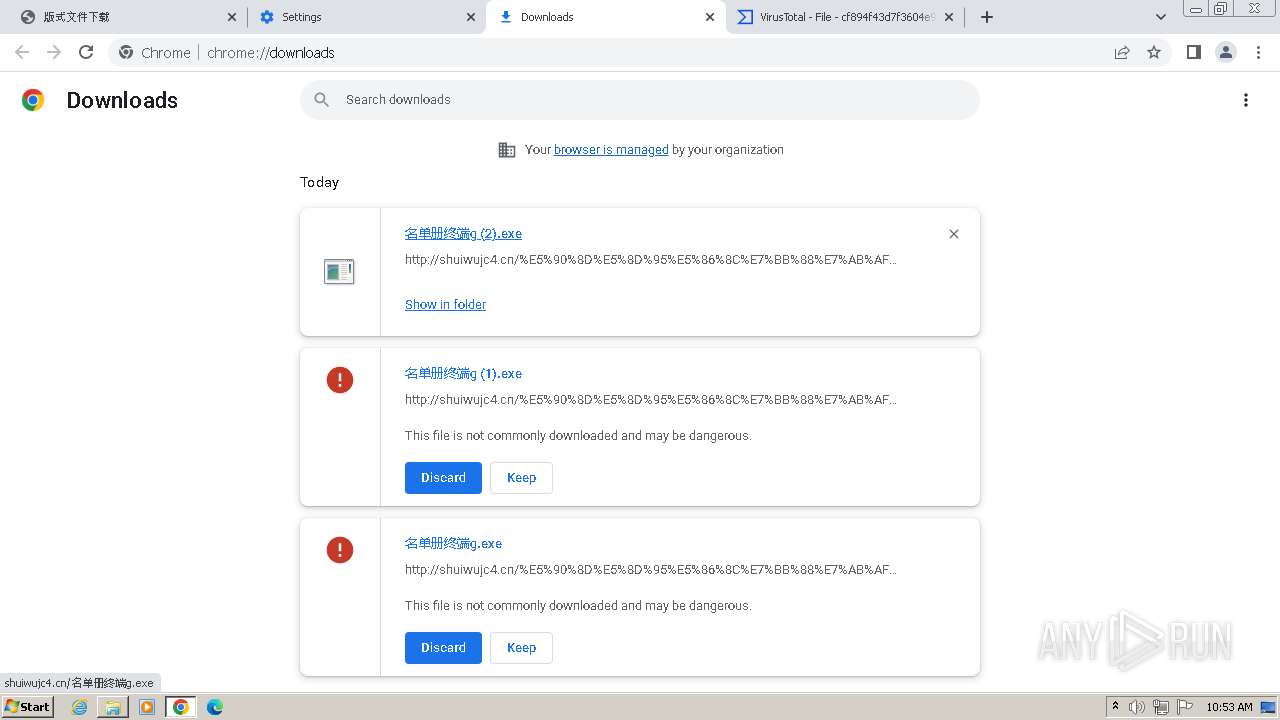Click the Chrome logo beside Downloads title
The image size is (1280, 720).
(x=33, y=100)
